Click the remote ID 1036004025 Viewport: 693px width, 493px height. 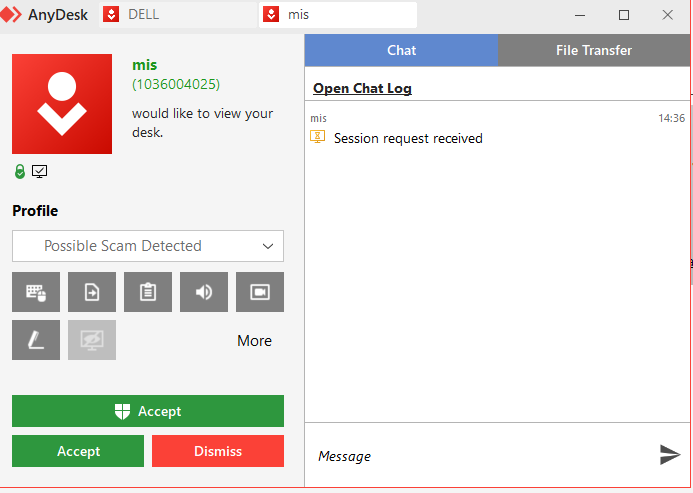pyautogui.click(x=176, y=84)
